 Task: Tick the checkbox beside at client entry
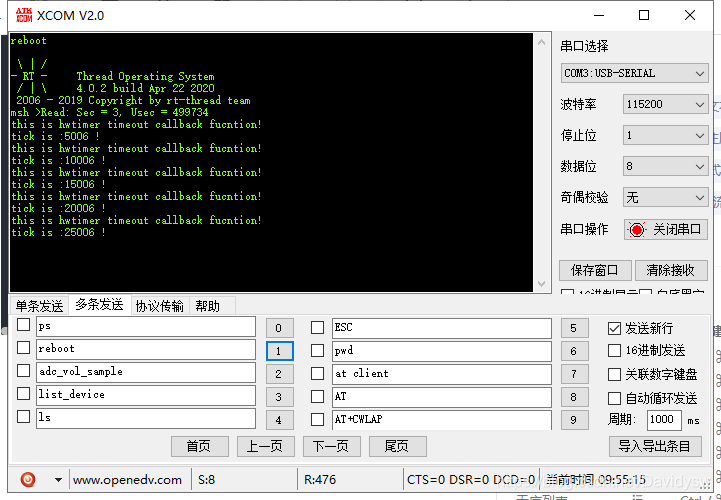click(317, 374)
